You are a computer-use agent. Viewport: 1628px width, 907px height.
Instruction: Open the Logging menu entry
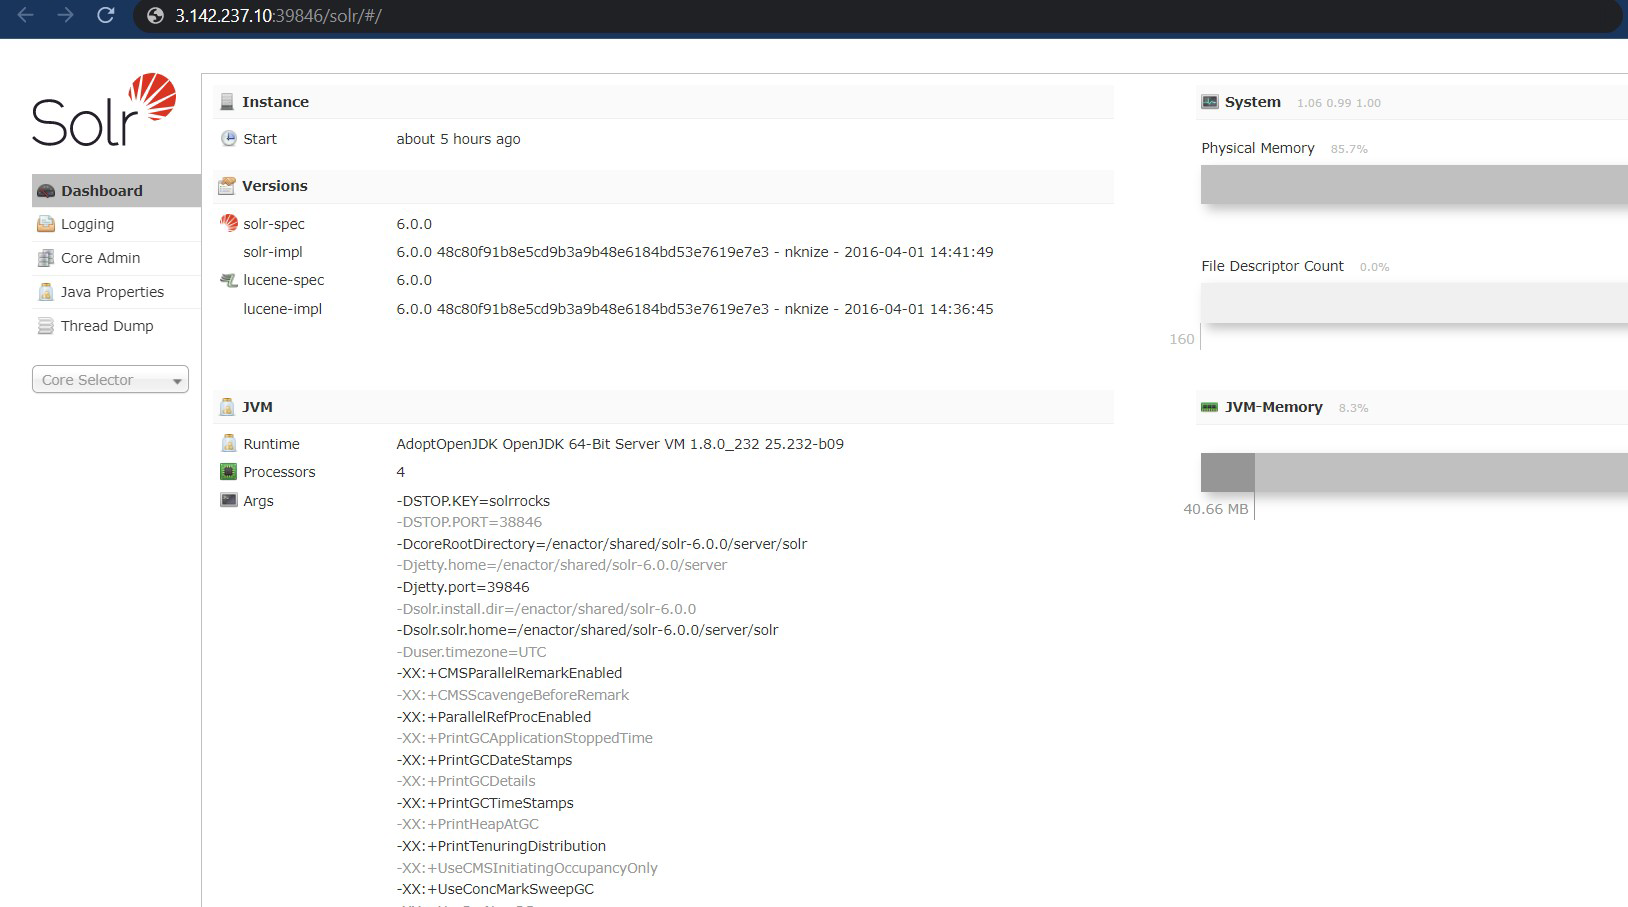tap(87, 224)
